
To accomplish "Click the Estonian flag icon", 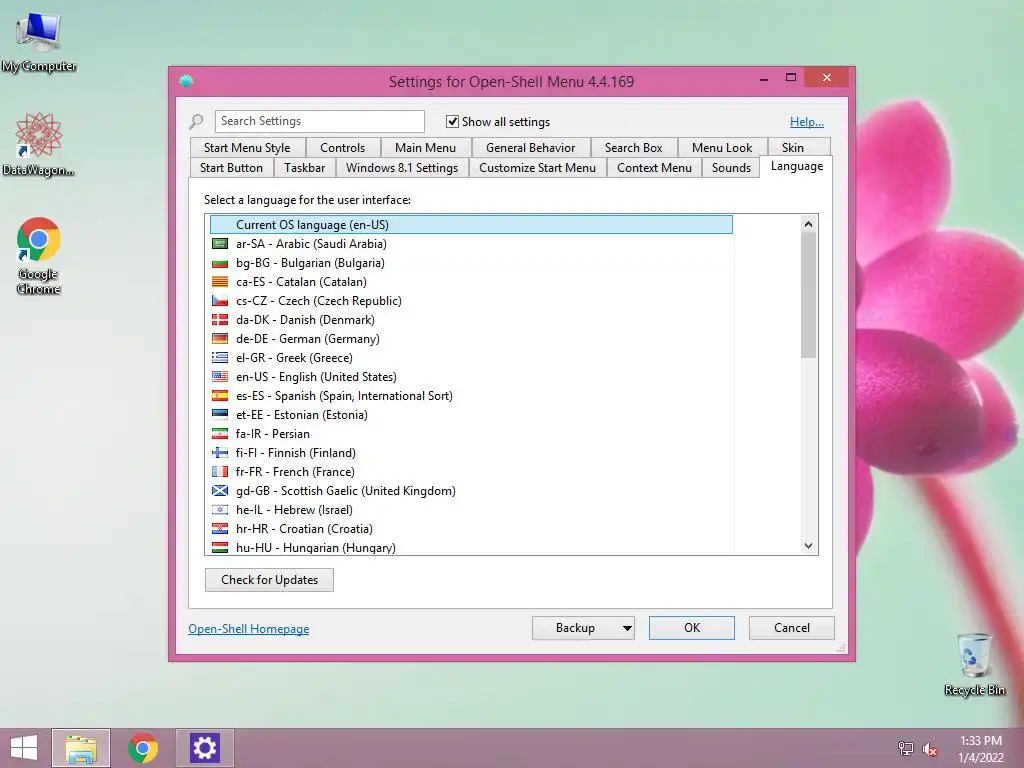I will (x=220, y=414).
